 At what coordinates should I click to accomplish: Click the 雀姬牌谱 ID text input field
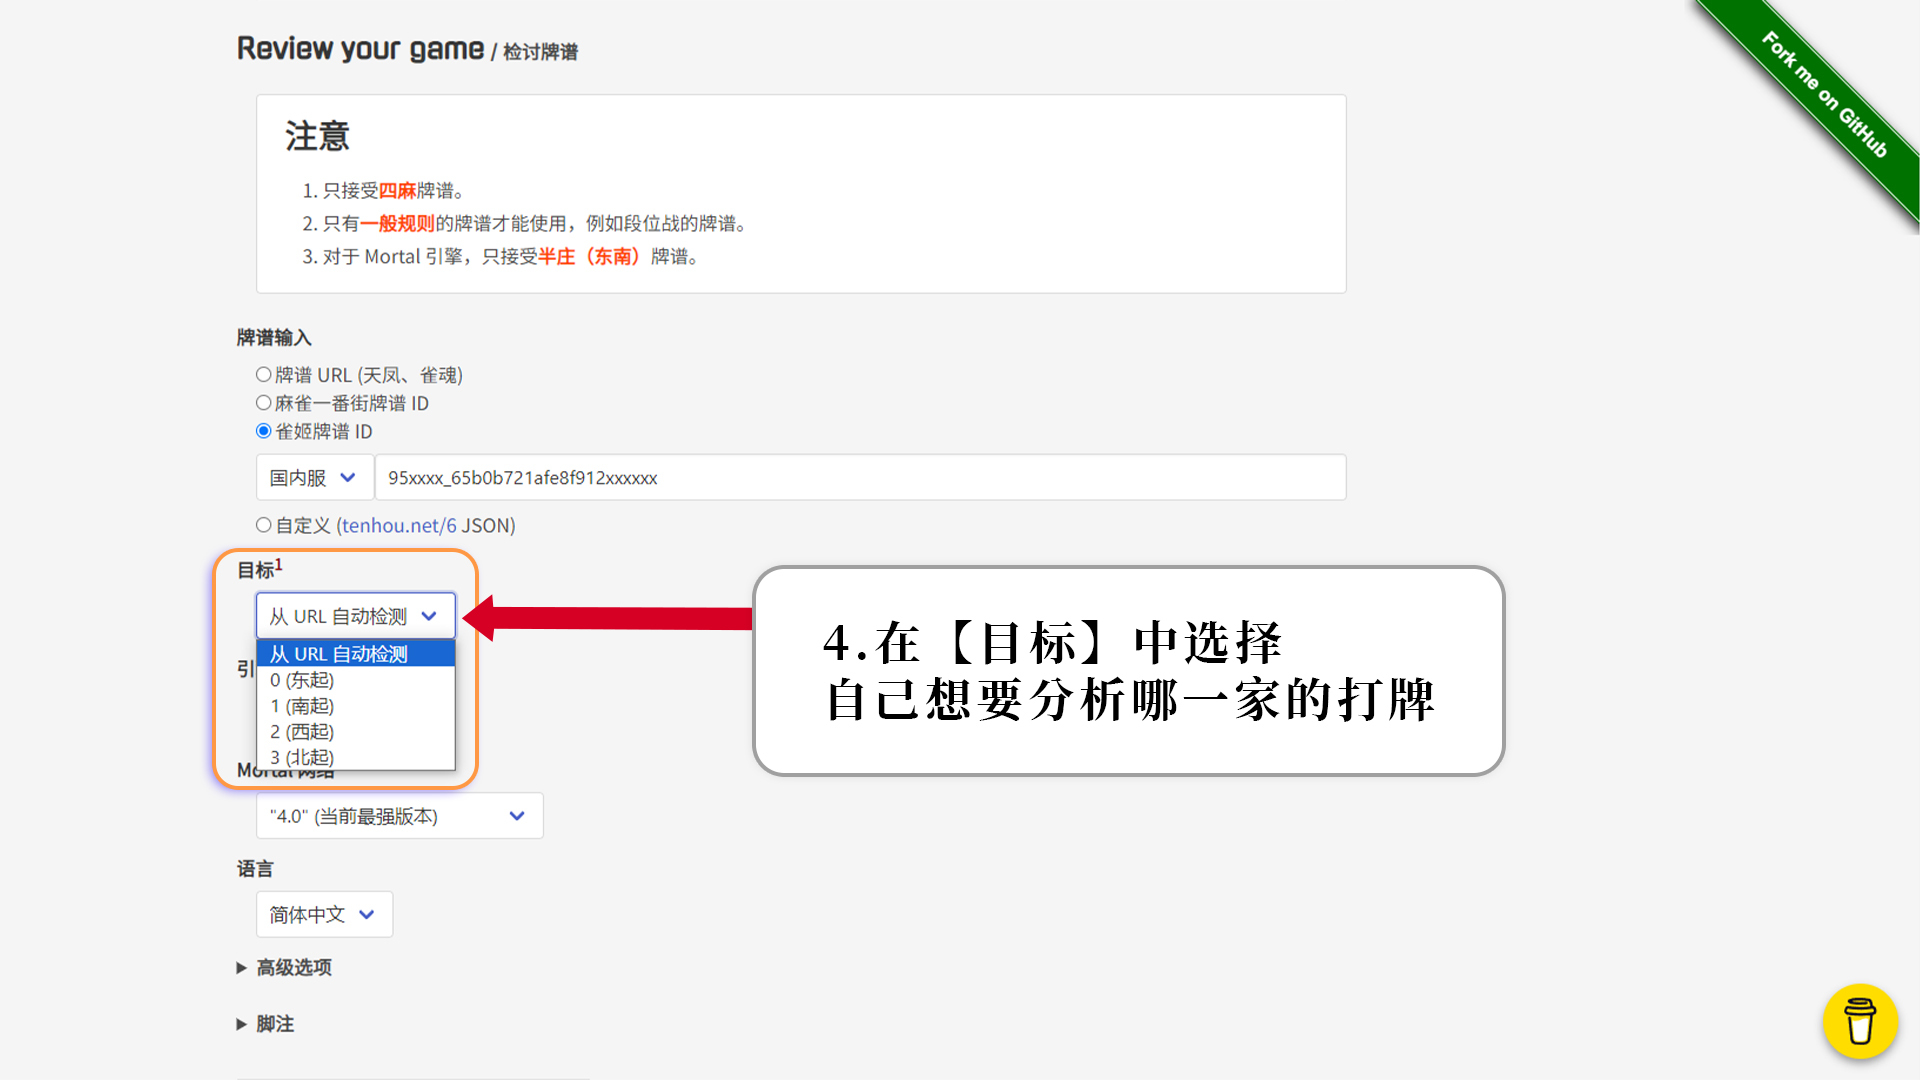[x=860, y=478]
